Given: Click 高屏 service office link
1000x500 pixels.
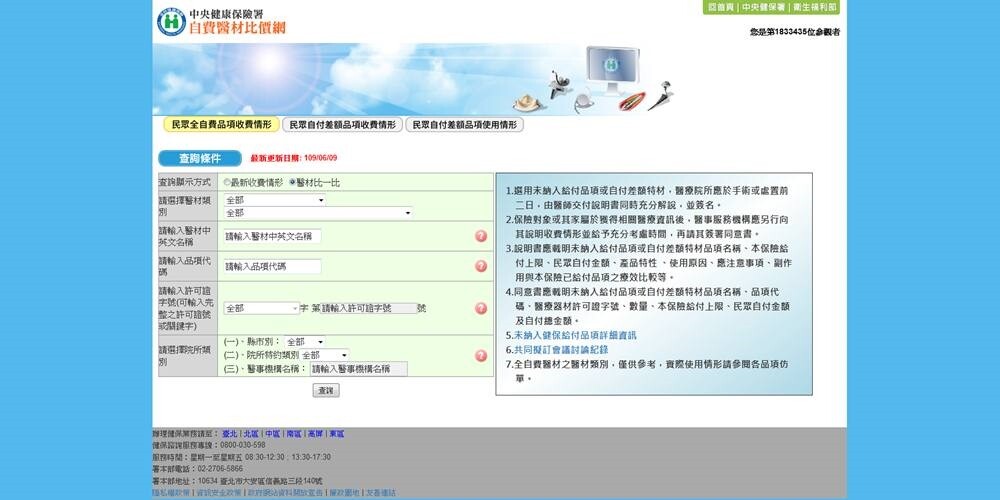Looking at the screenshot, I should pos(315,434).
